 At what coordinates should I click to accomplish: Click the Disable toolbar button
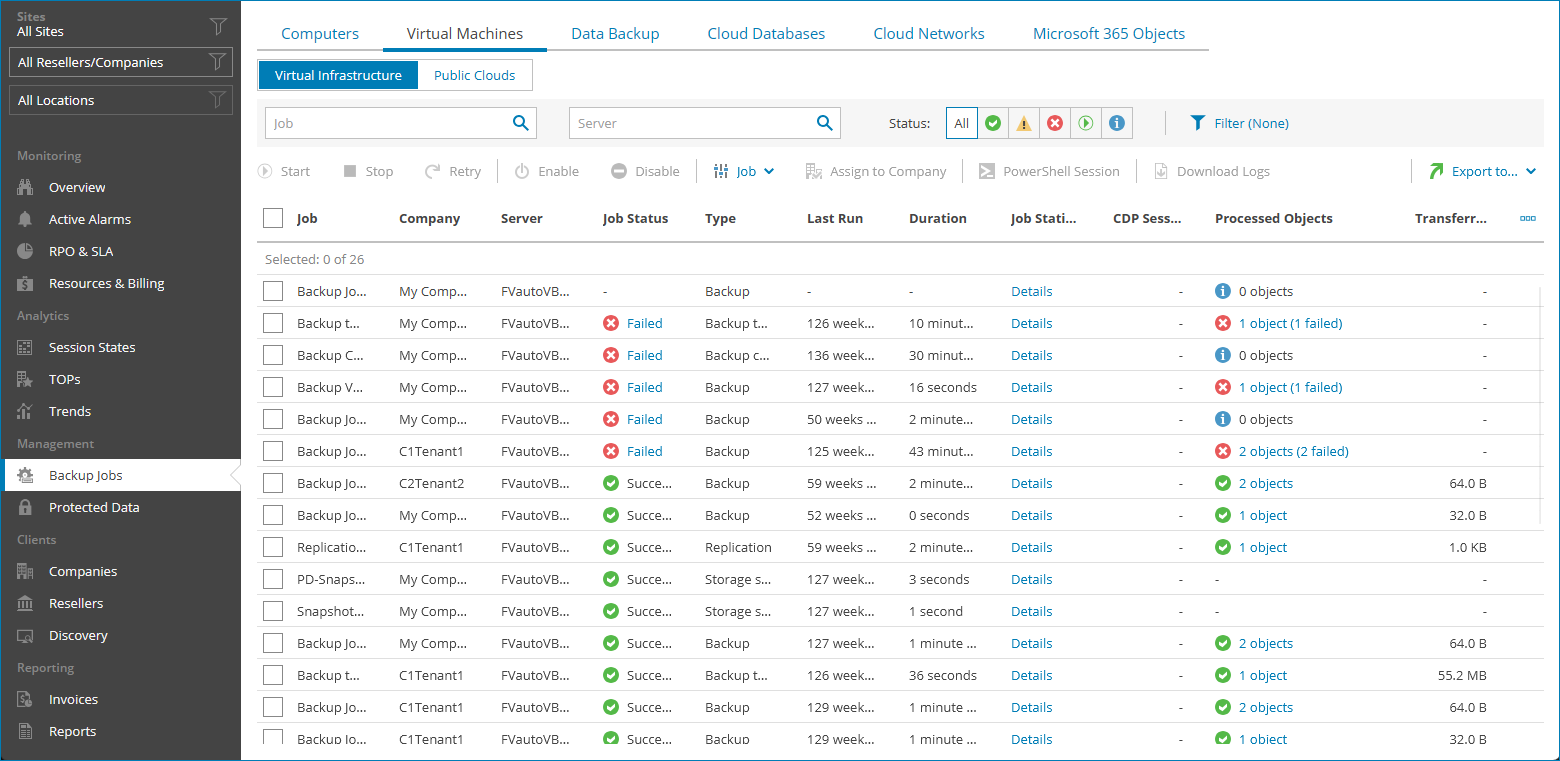pyautogui.click(x=645, y=171)
